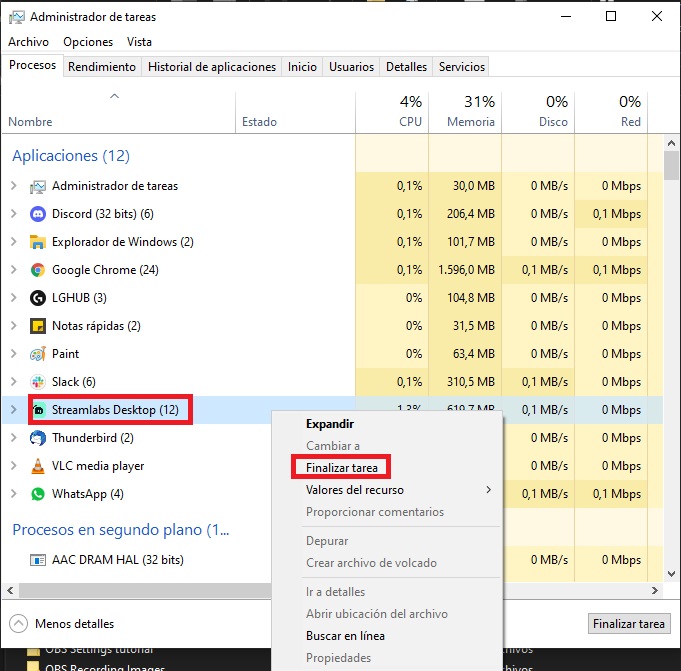Expand the Discord process group
The height and width of the screenshot is (671, 681).
point(13,214)
